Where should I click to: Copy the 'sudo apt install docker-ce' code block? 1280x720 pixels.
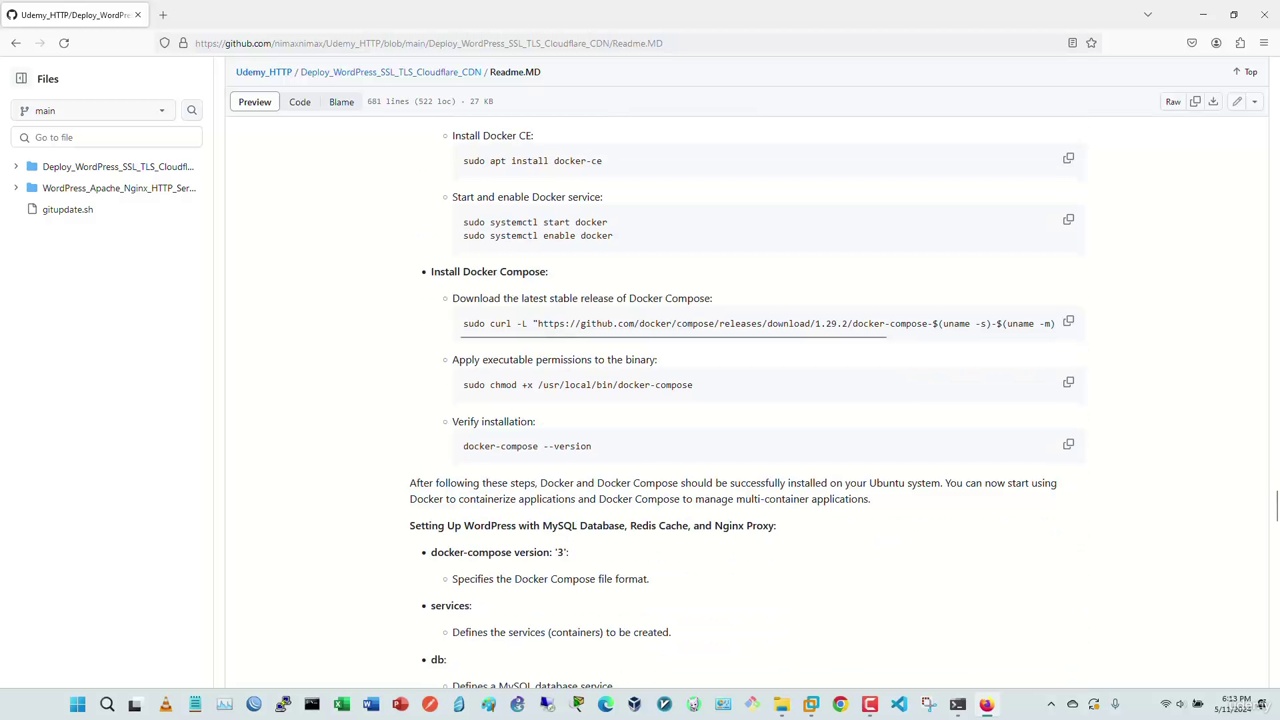1068,158
